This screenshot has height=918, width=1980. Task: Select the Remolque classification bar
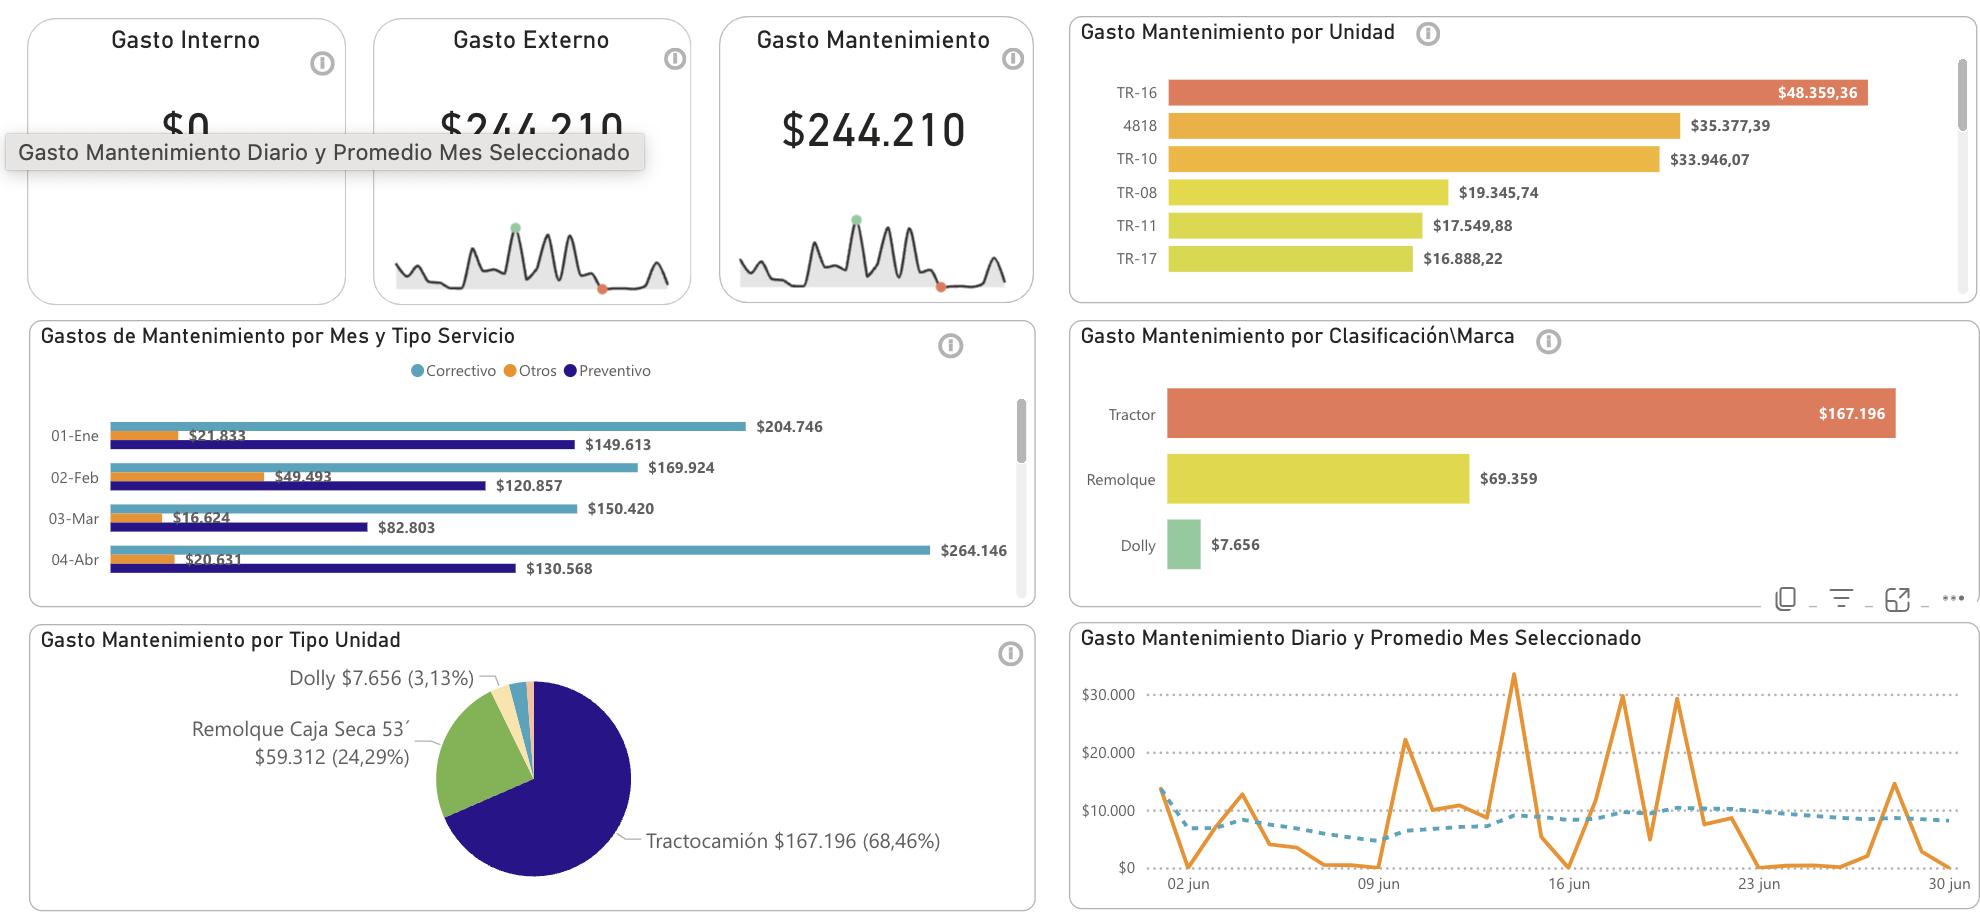pyautogui.click(x=1318, y=479)
